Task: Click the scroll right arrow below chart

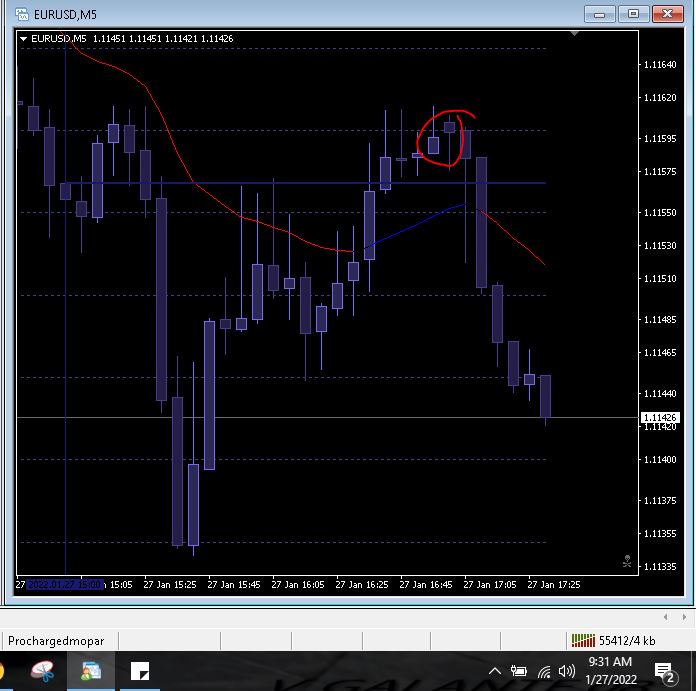Action: [x=684, y=617]
